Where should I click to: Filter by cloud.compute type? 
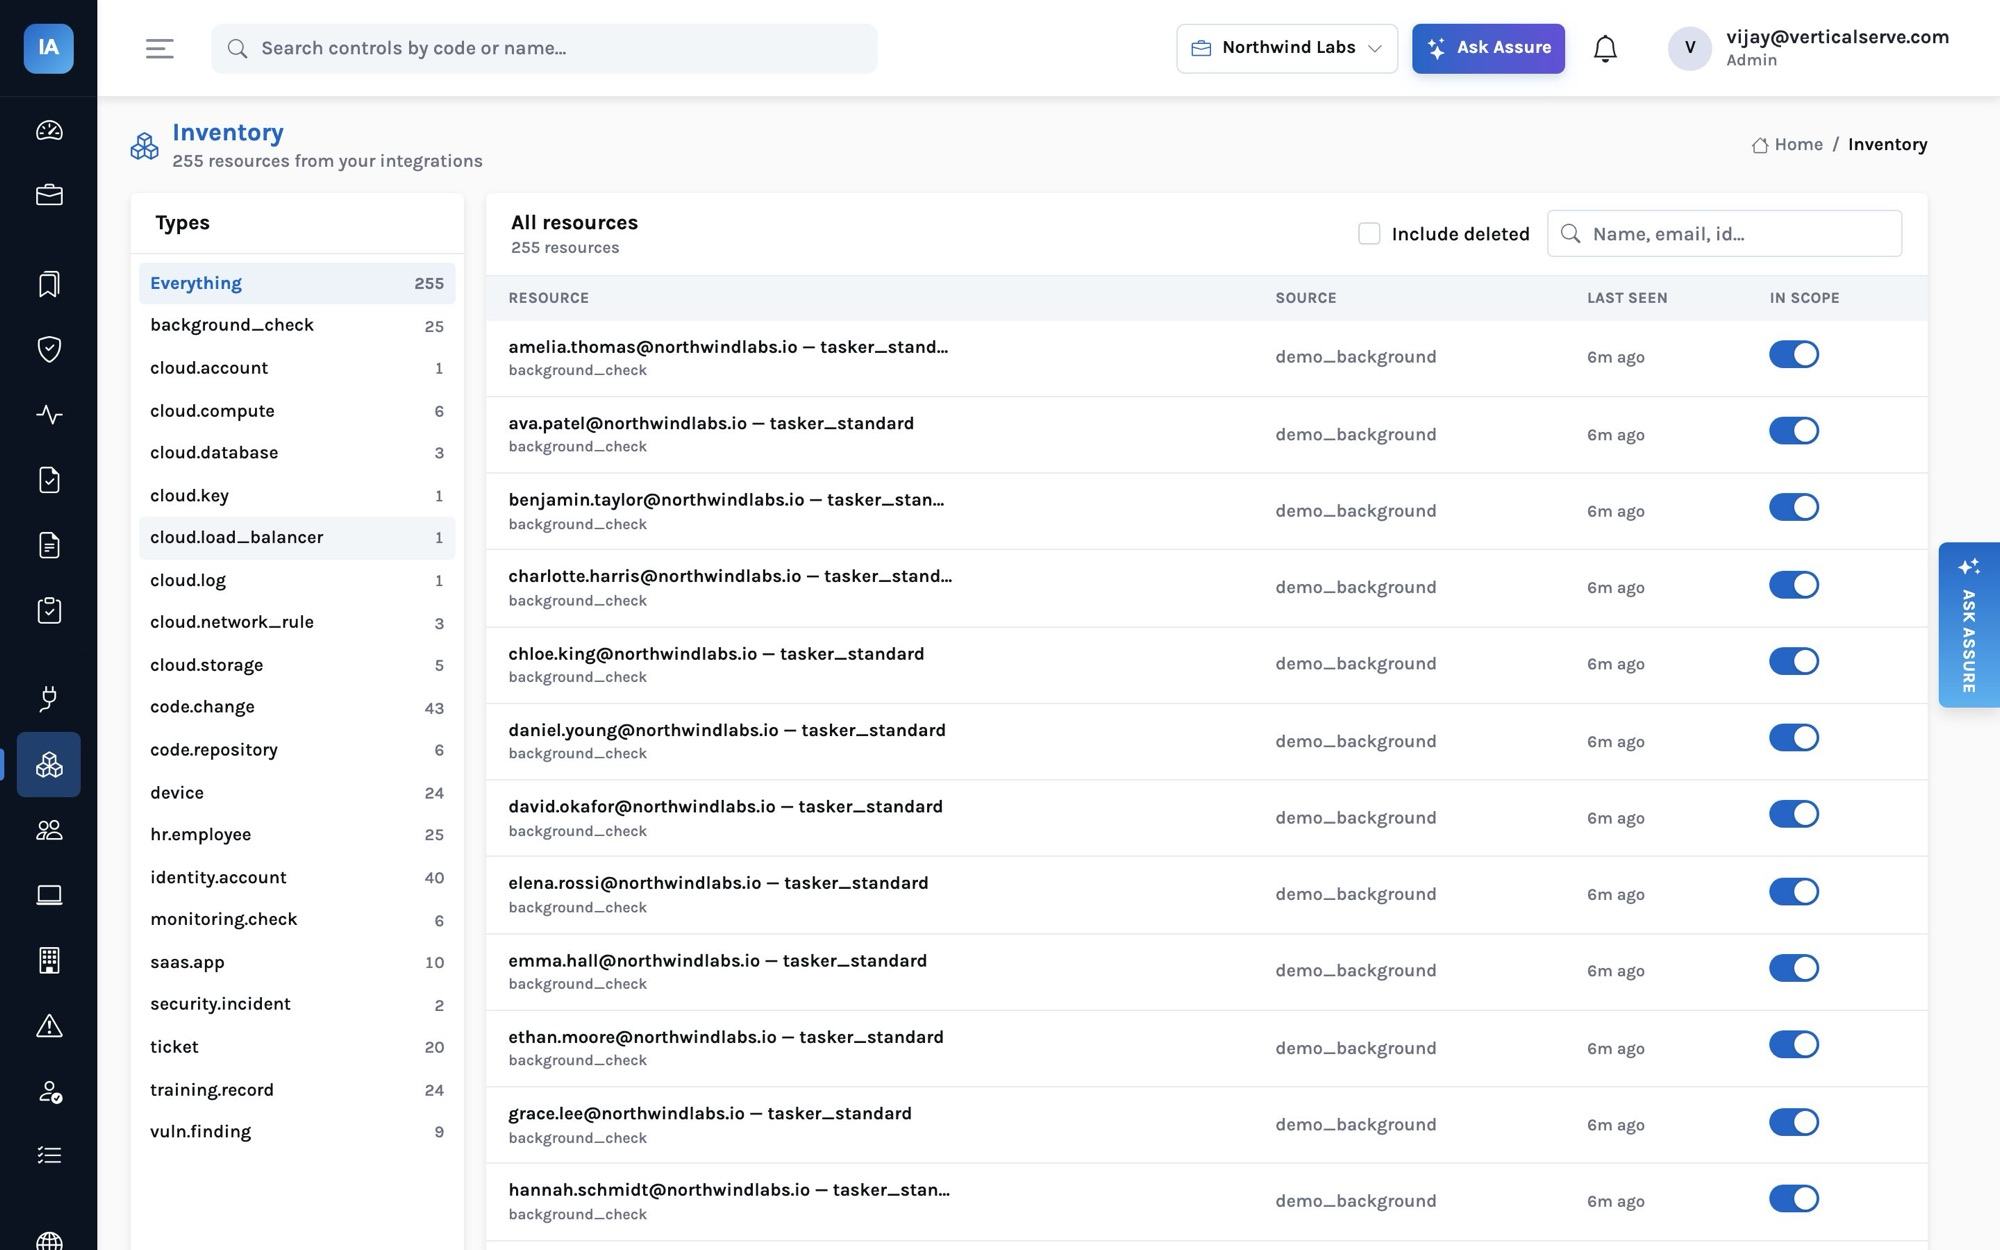coord(297,411)
